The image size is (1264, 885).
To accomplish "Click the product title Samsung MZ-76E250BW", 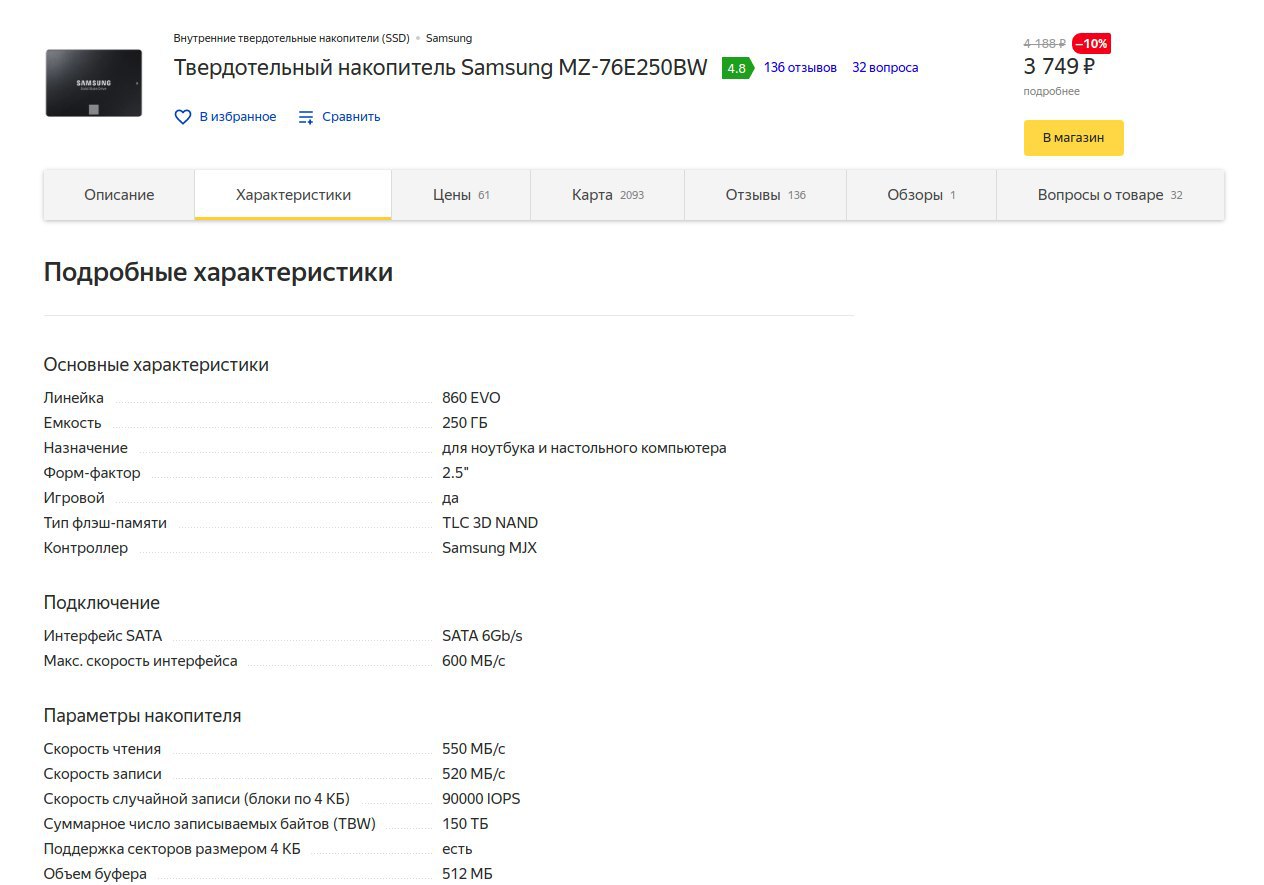I will click(440, 68).
